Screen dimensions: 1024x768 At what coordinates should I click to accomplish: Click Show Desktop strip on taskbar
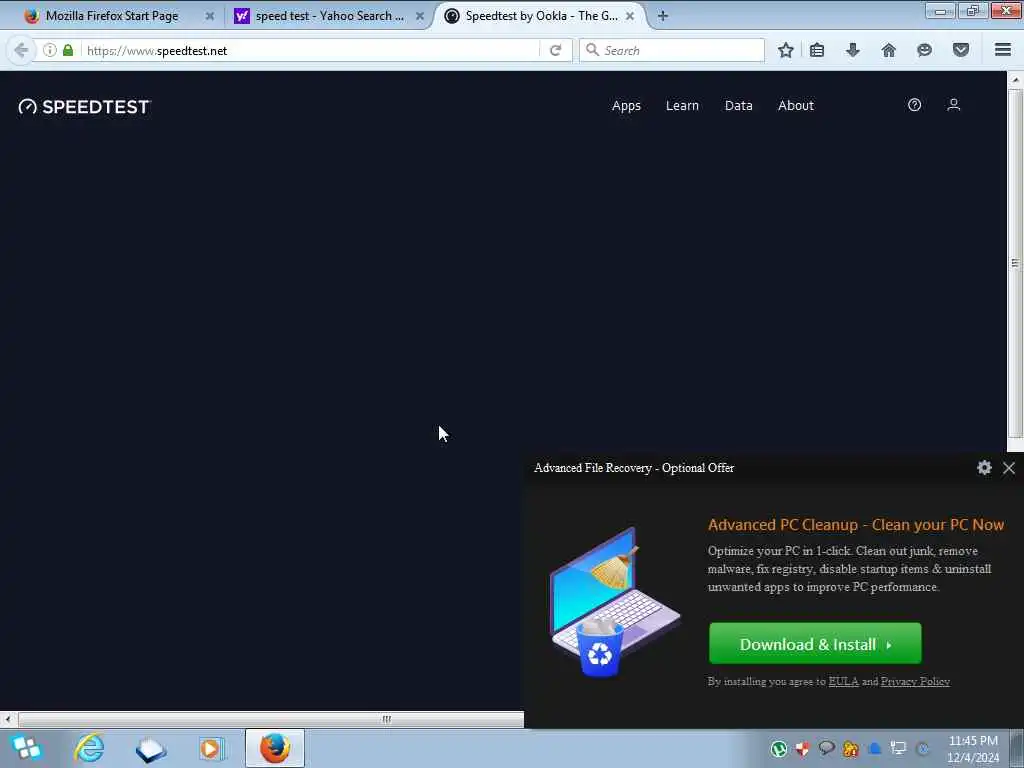click(x=1017, y=748)
